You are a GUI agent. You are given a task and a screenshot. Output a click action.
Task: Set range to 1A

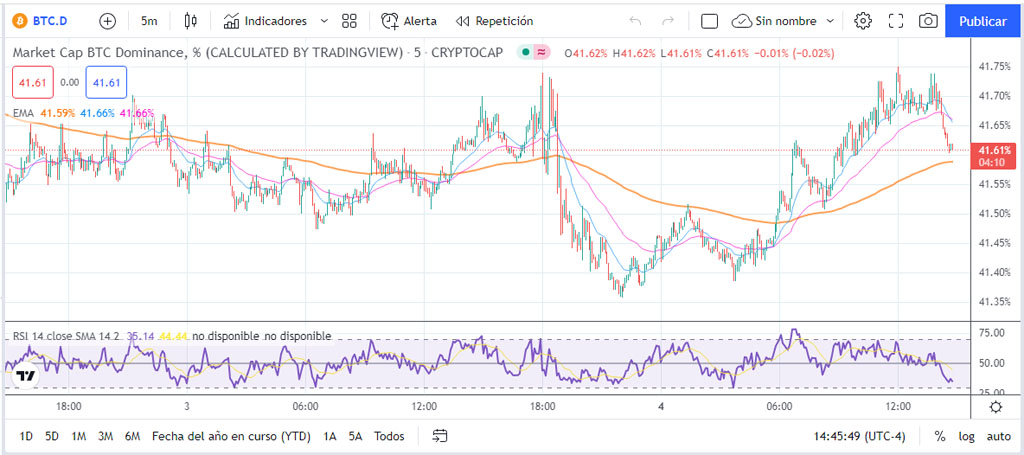[330, 435]
